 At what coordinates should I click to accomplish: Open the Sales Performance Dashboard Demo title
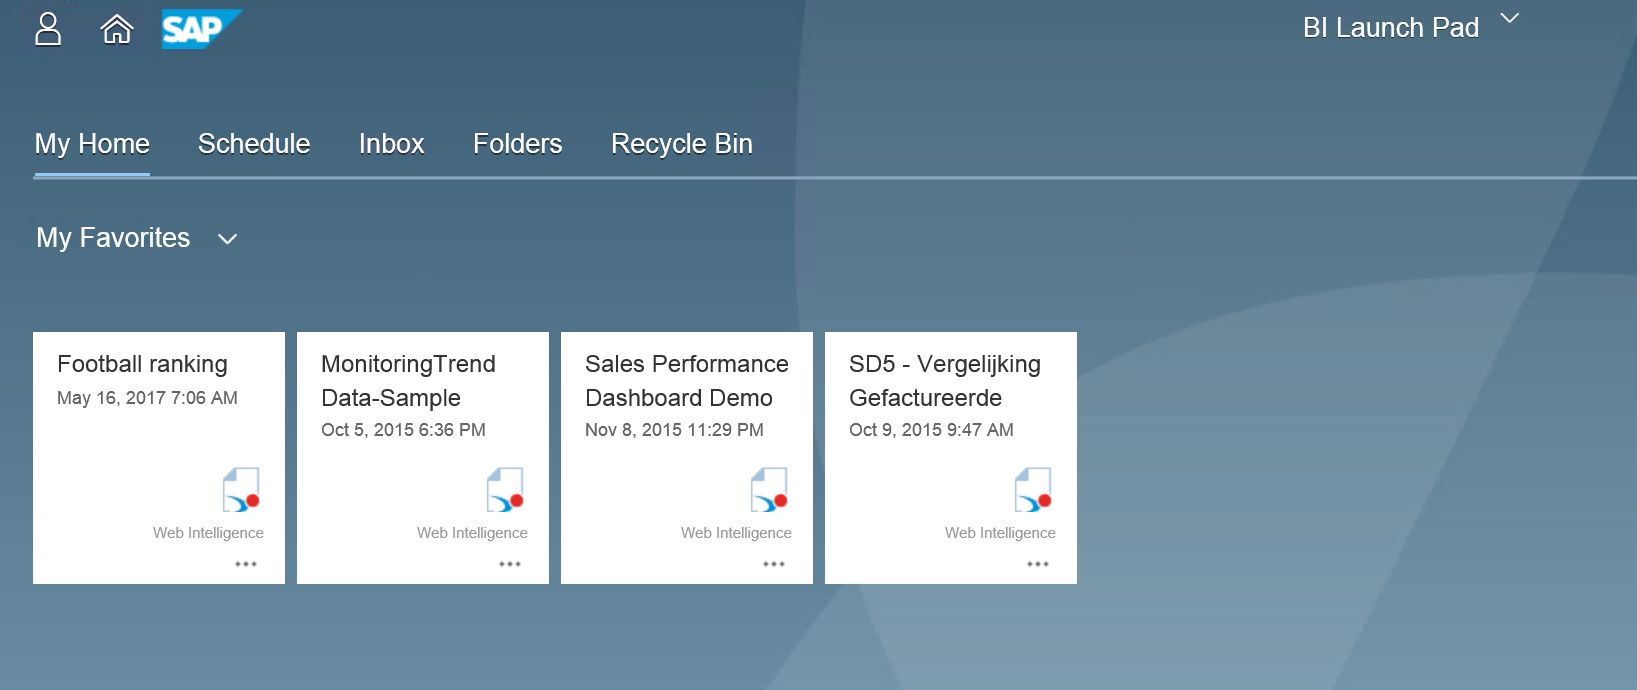tap(687, 381)
